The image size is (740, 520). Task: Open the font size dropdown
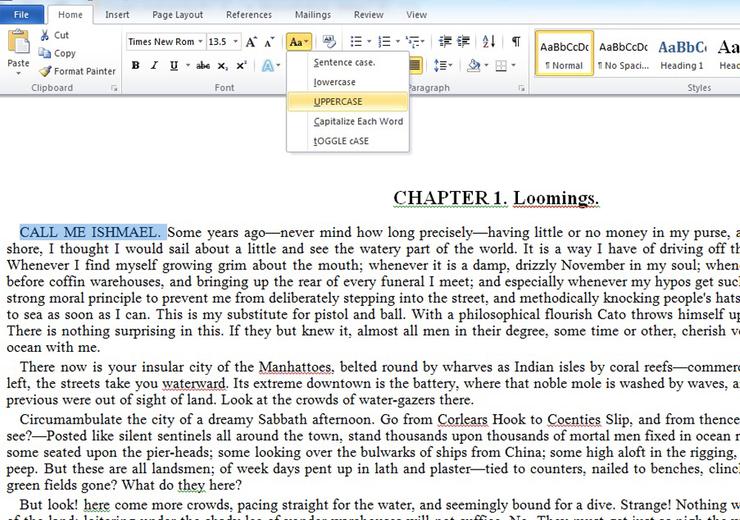235,42
